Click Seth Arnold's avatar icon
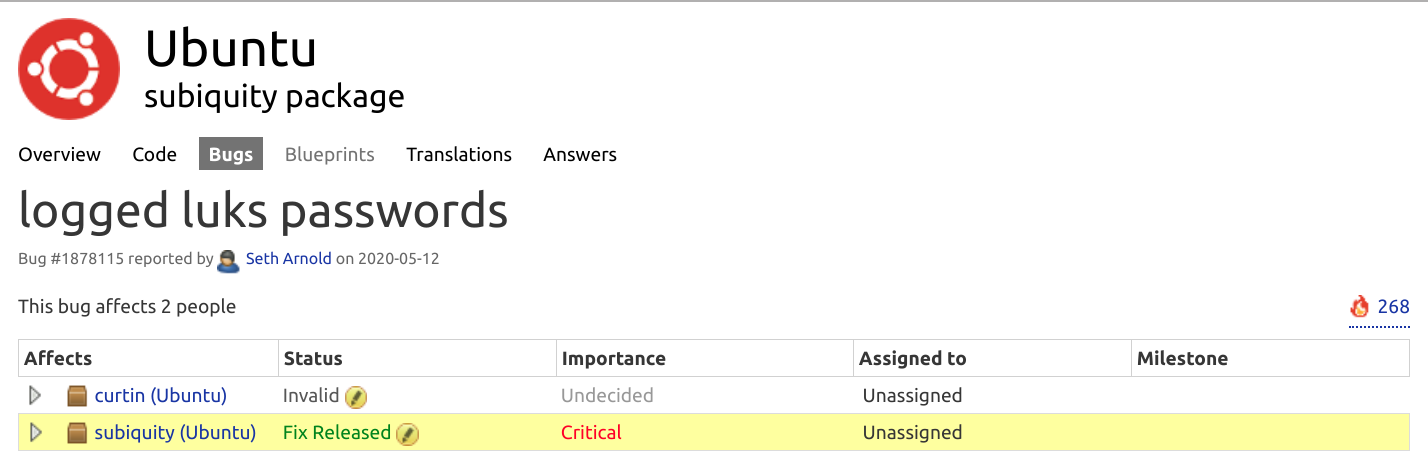 click(x=229, y=260)
